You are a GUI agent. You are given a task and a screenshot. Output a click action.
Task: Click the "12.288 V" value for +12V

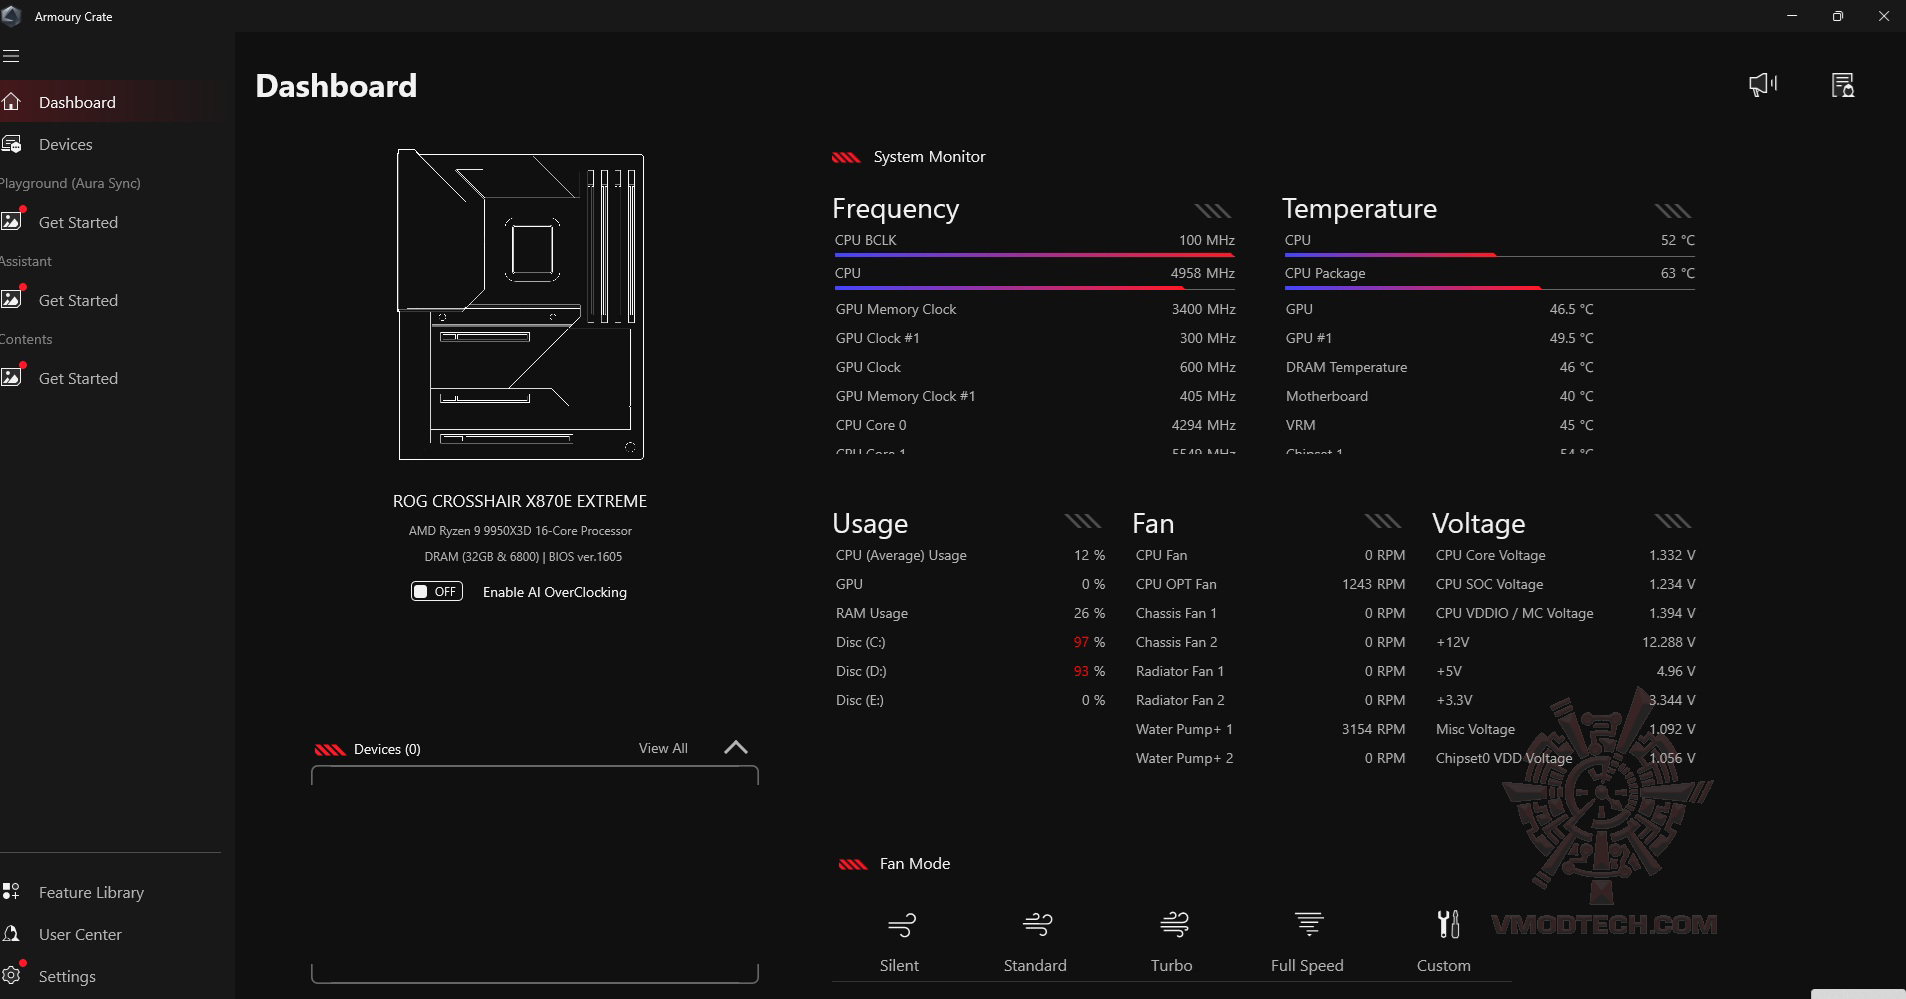pyautogui.click(x=1669, y=642)
